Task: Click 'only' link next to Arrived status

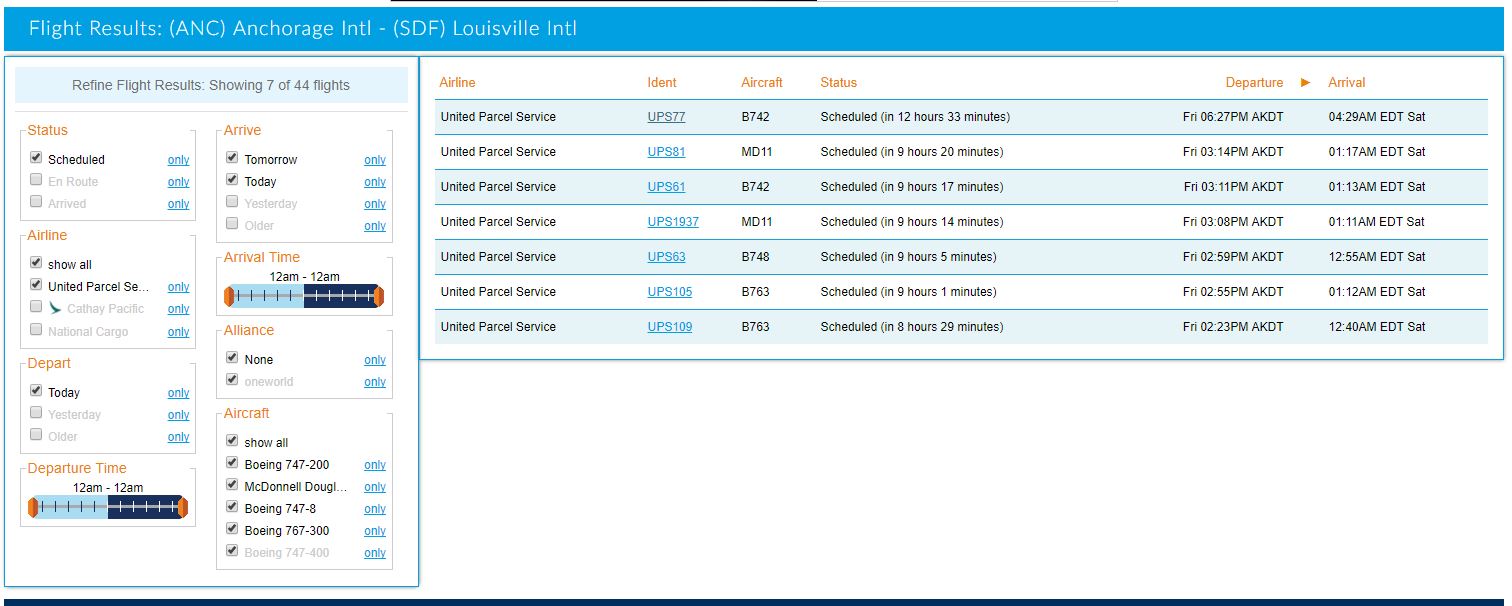Action: 178,204
